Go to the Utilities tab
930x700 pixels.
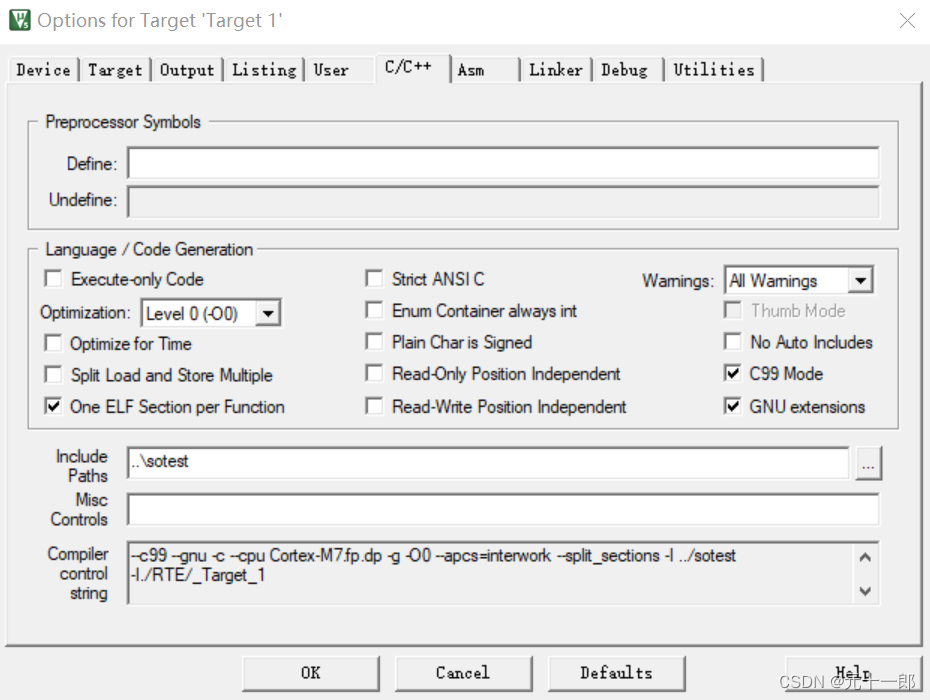[x=714, y=69]
